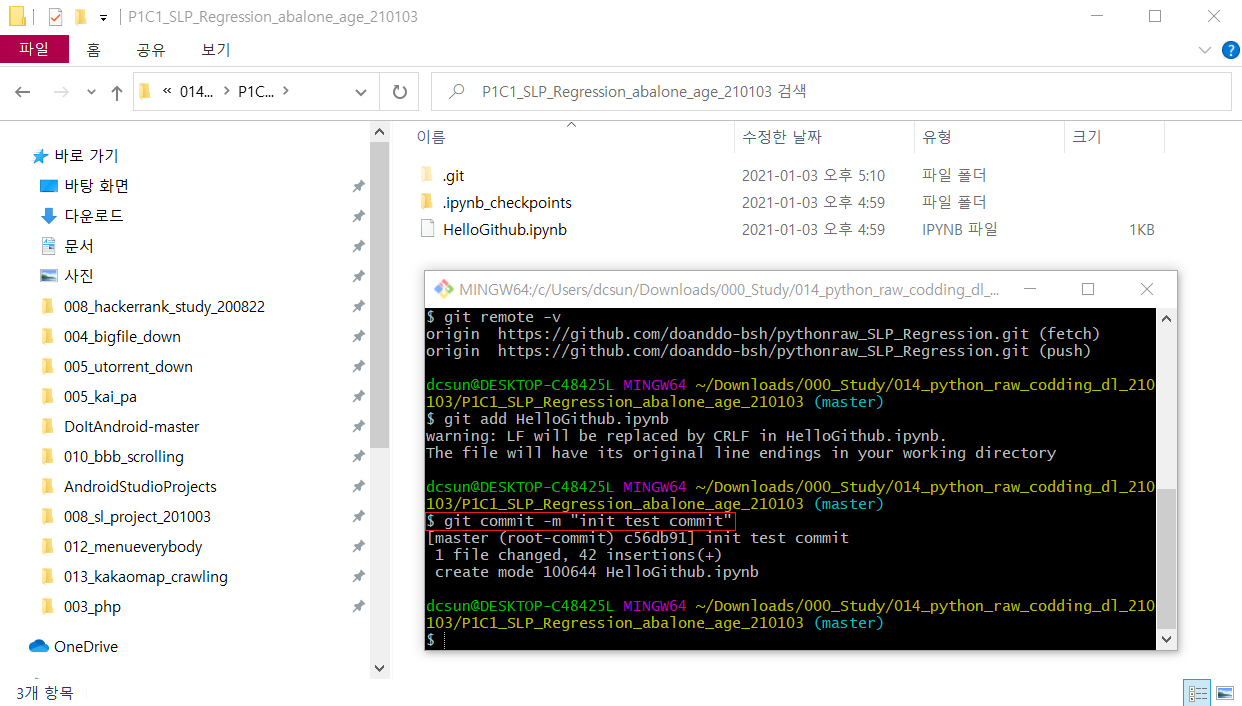Sort by the 수정한 날짜 column header
This screenshot has height=706, width=1242.
tap(782, 137)
